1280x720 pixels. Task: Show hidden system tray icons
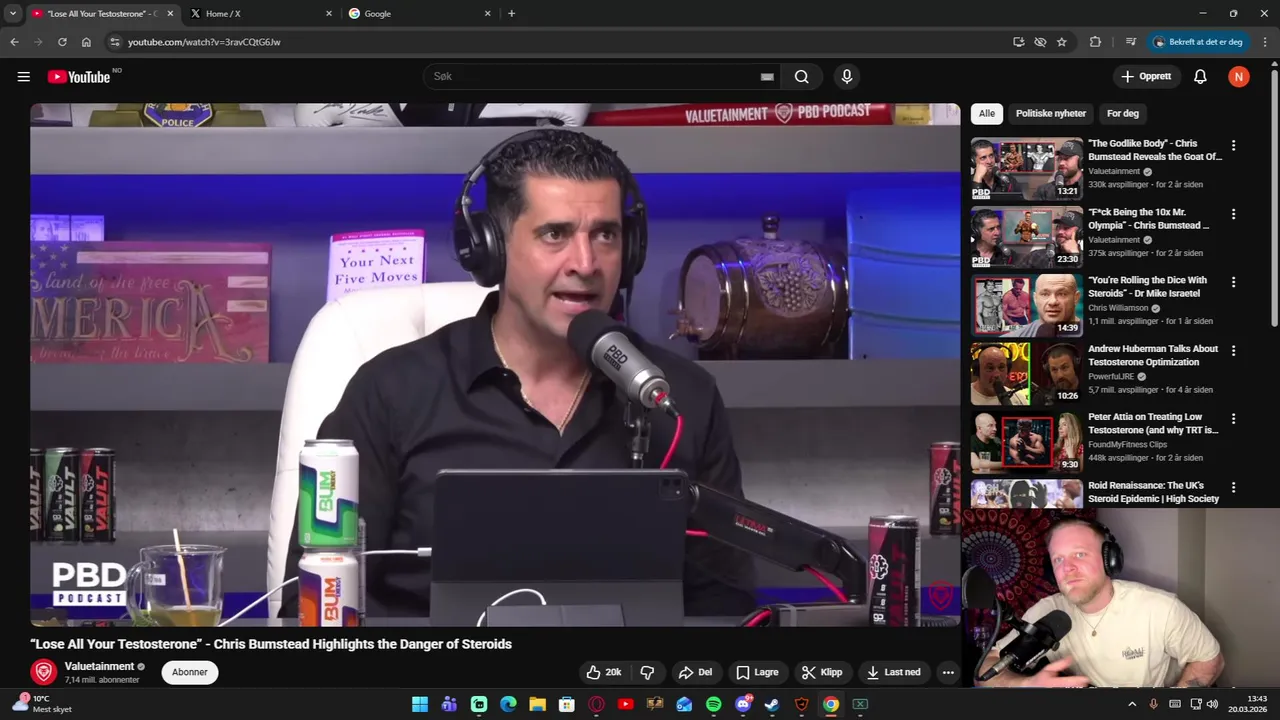click(x=1132, y=704)
